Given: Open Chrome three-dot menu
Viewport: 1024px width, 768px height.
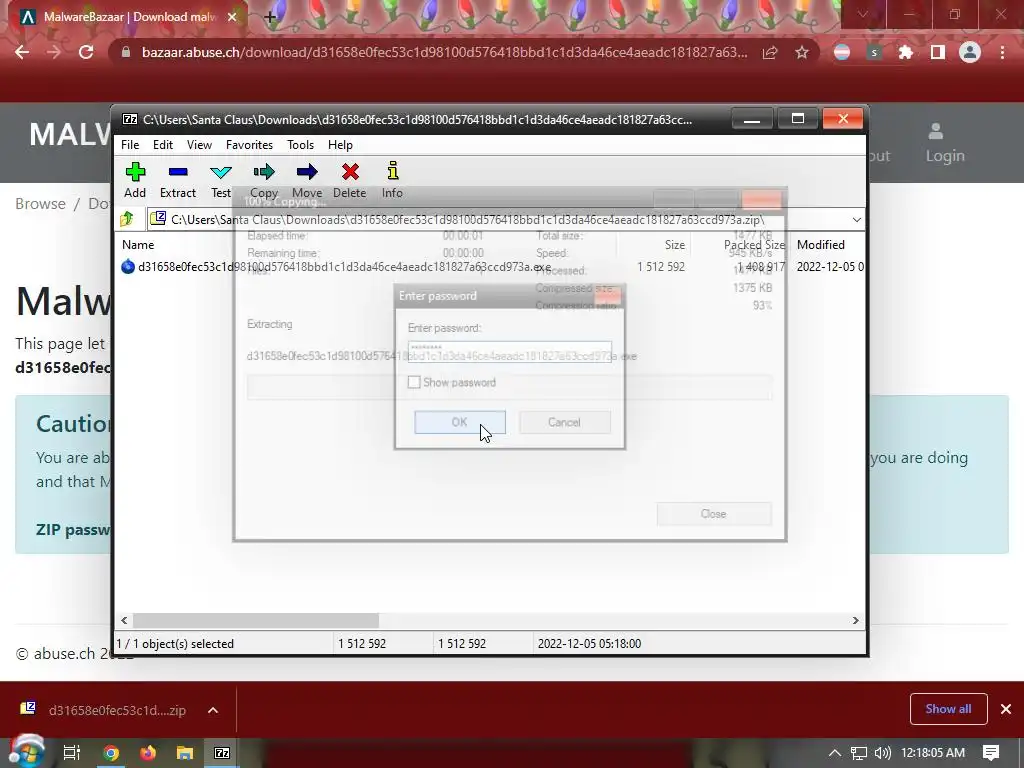Looking at the screenshot, I should [x=1002, y=52].
